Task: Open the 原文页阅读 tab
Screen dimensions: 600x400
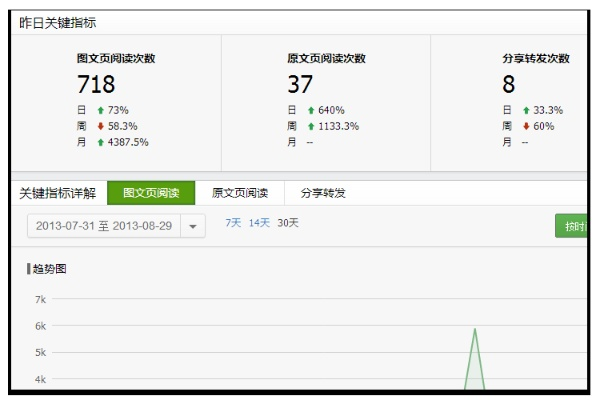Action: (x=240, y=193)
